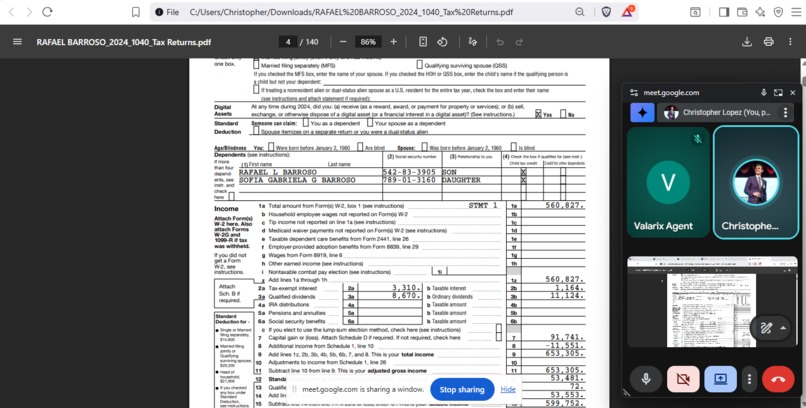Click the red leave call button

pos(778,379)
